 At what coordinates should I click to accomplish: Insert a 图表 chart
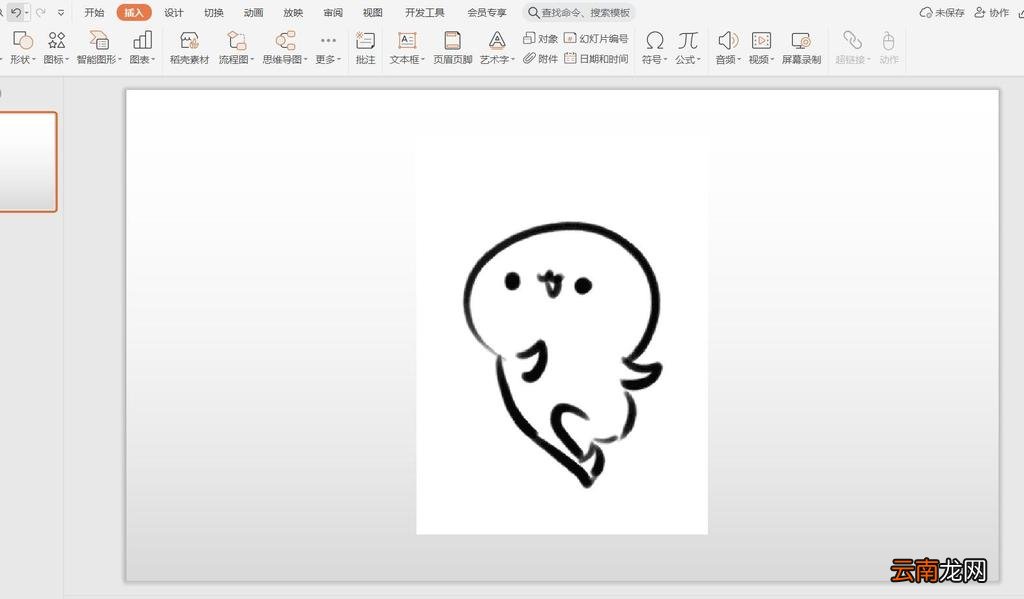(142, 48)
